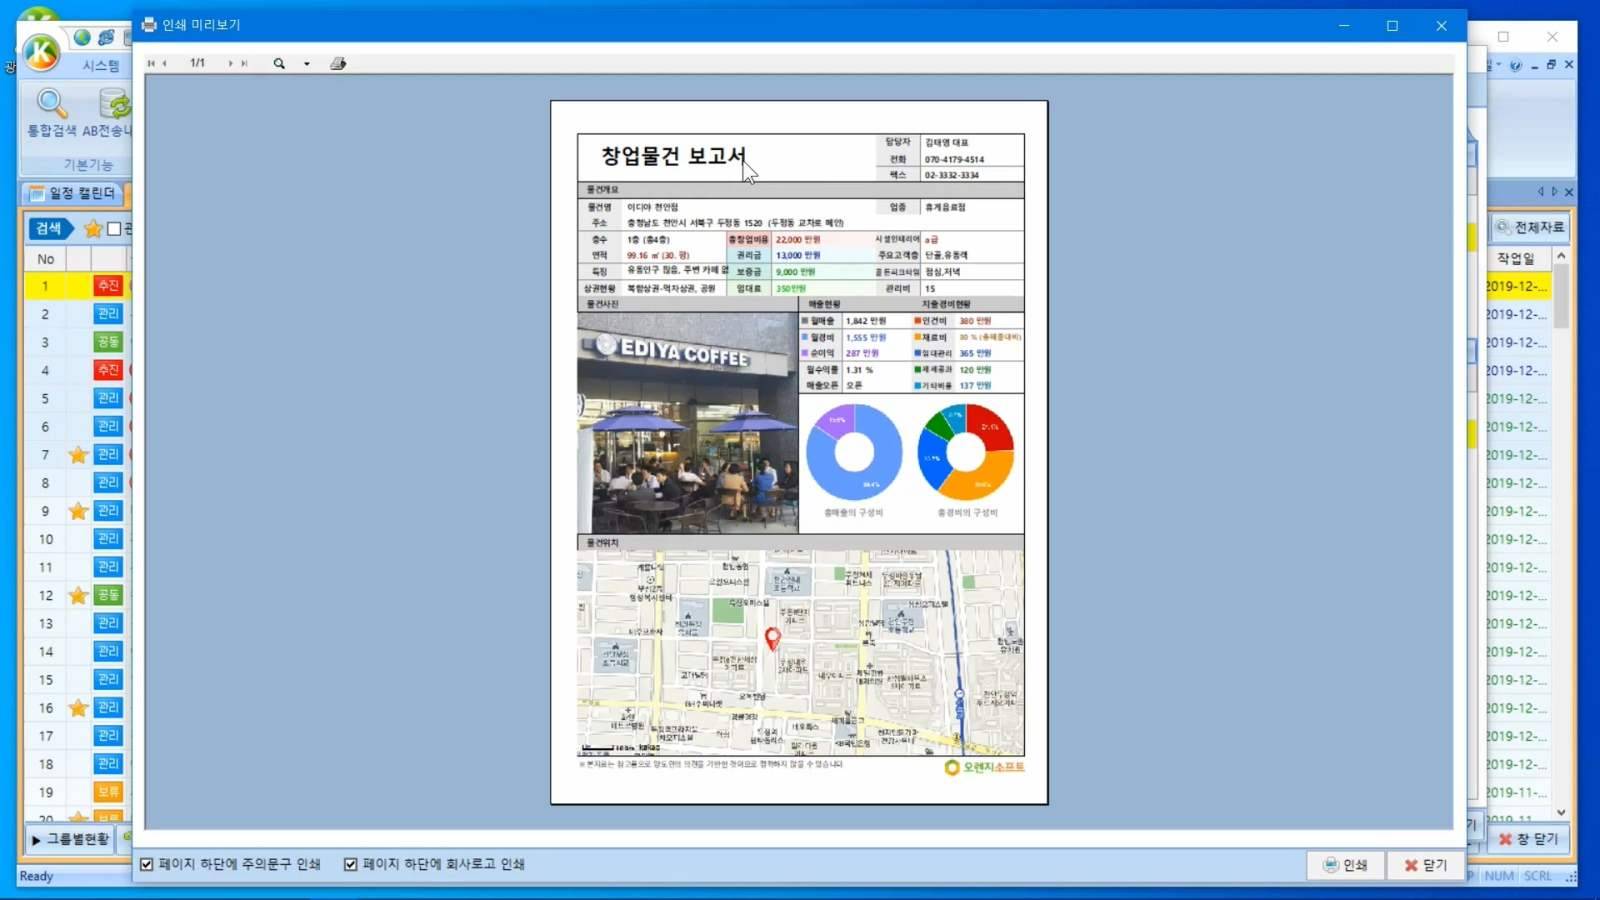Toggle 페이지 하단에 회사로고 인쇄 checkbox
The height and width of the screenshot is (900, 1600).
[351, 864]
